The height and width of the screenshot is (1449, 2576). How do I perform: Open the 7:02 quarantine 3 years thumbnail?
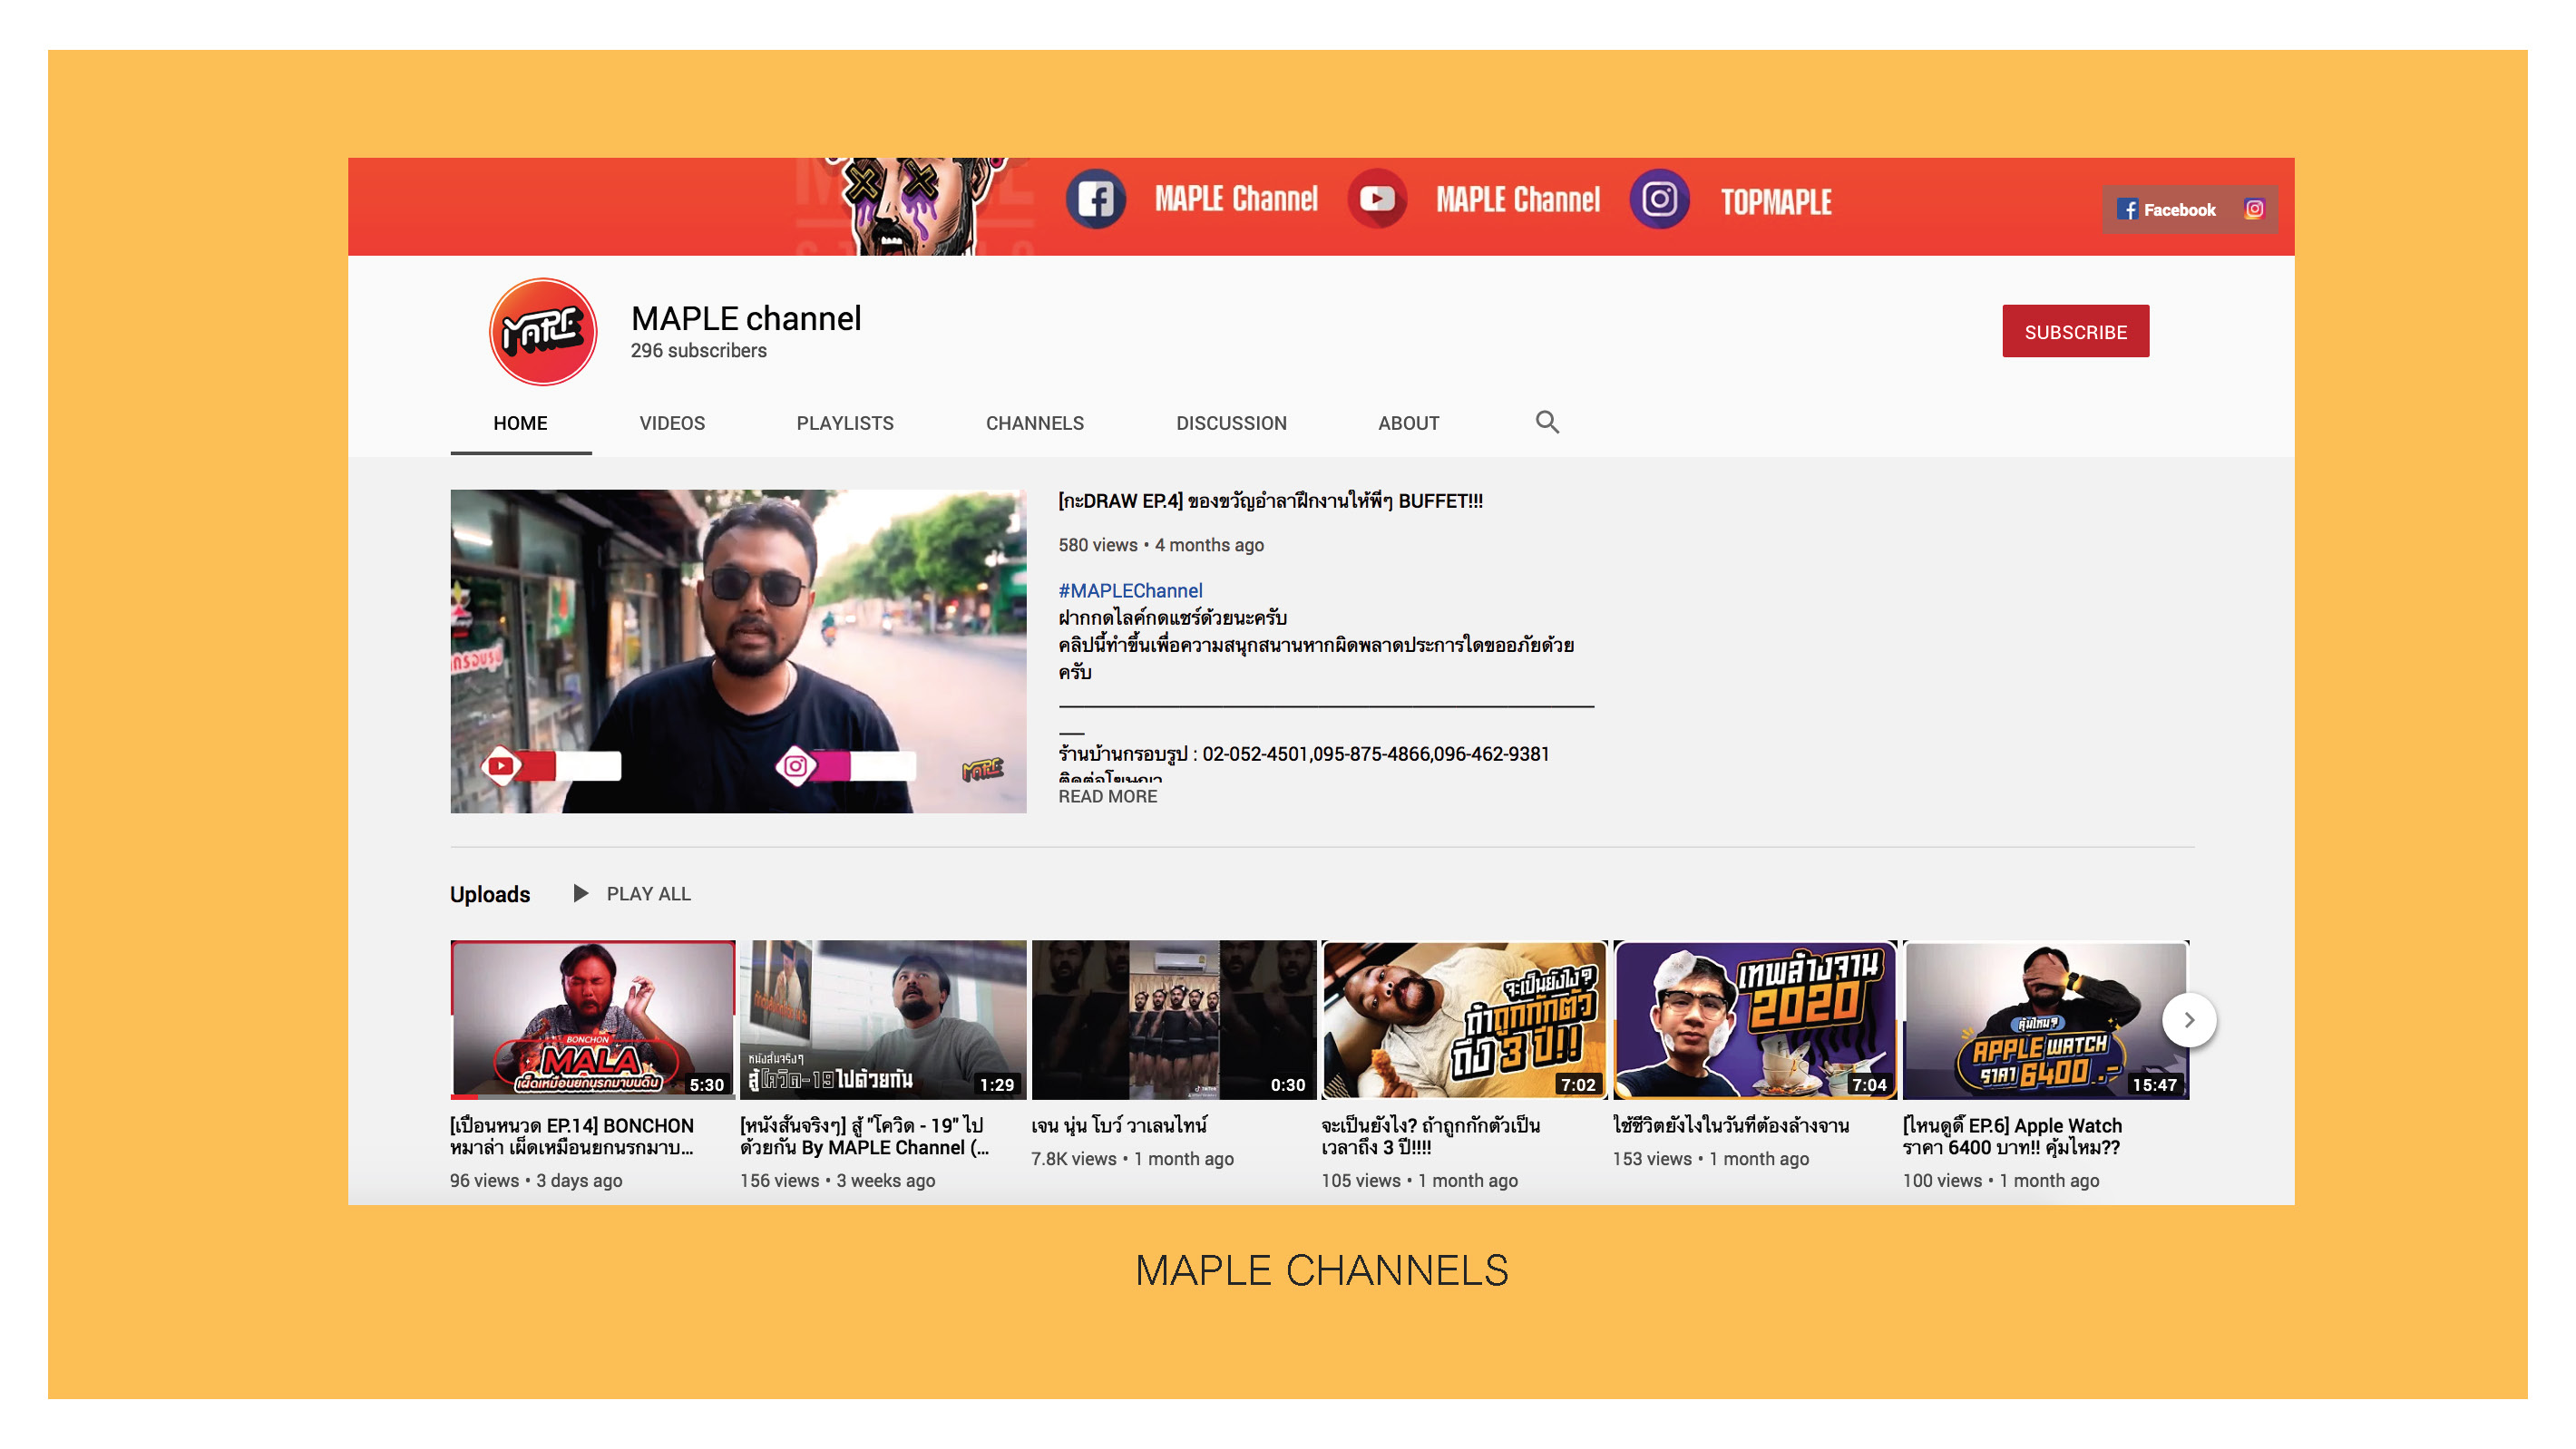click(1464, 1020)
